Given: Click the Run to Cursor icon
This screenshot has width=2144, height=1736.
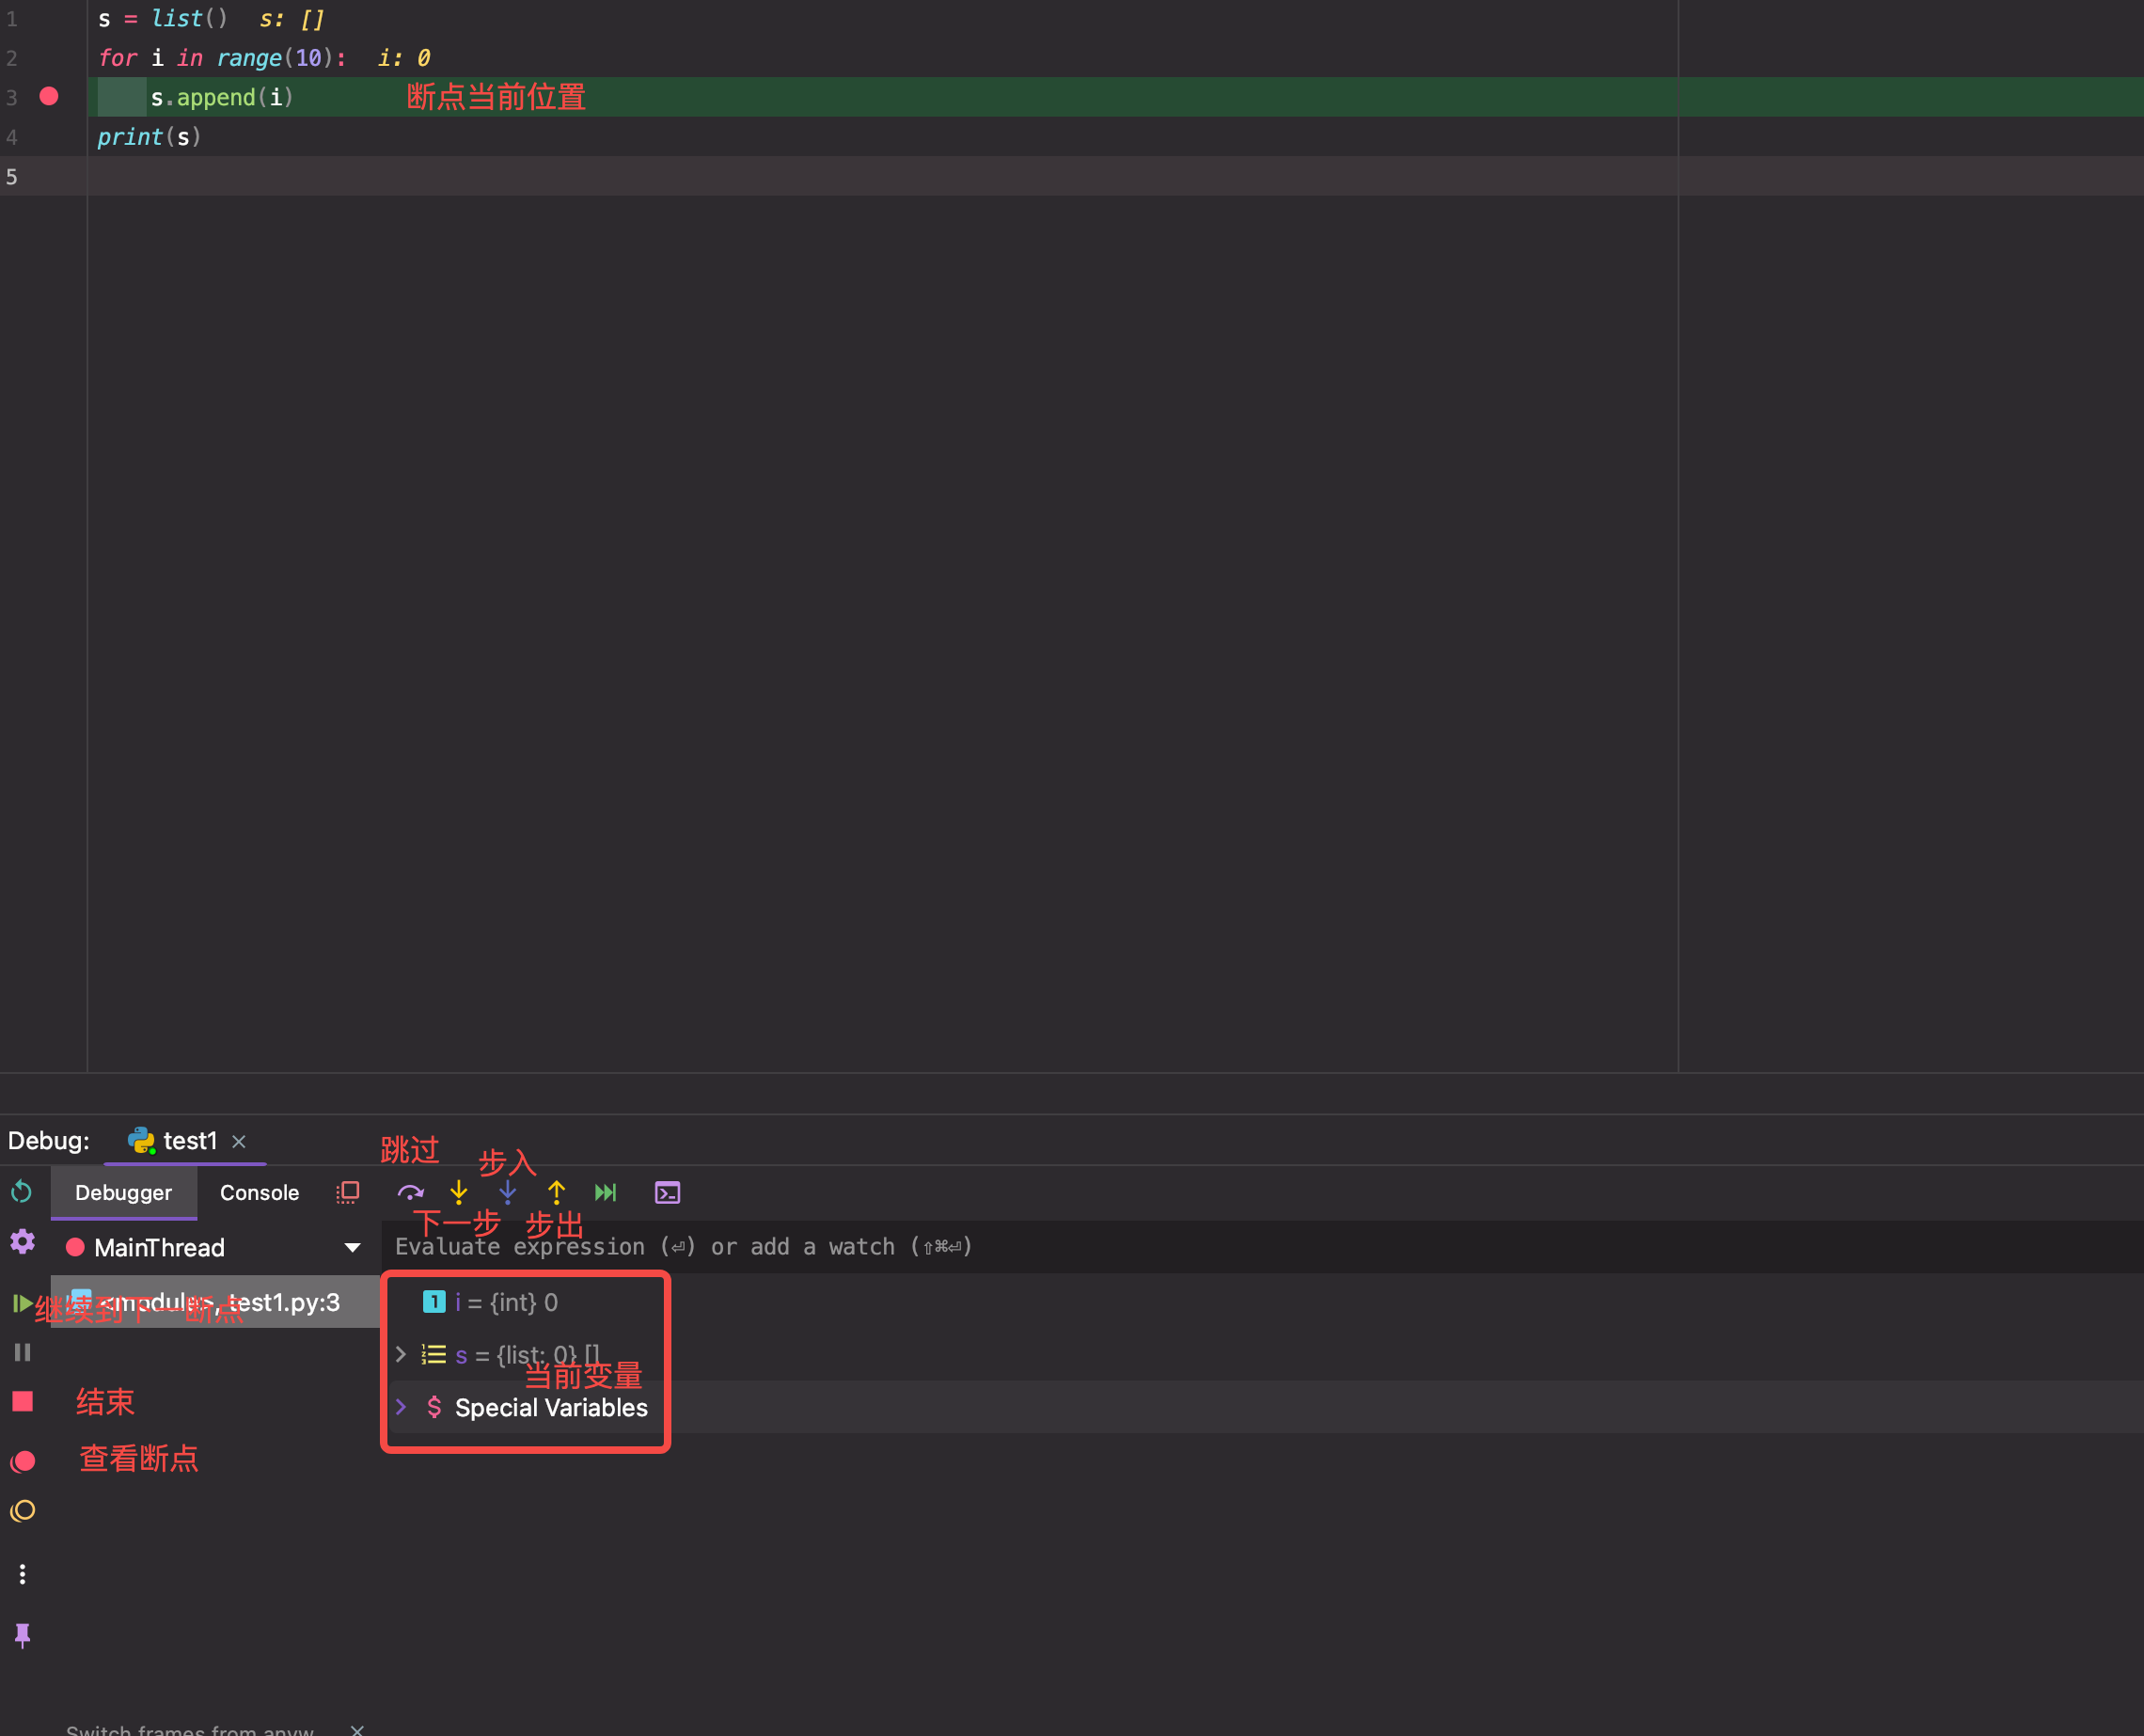Looking at the screenshot, I should 606,1192.
